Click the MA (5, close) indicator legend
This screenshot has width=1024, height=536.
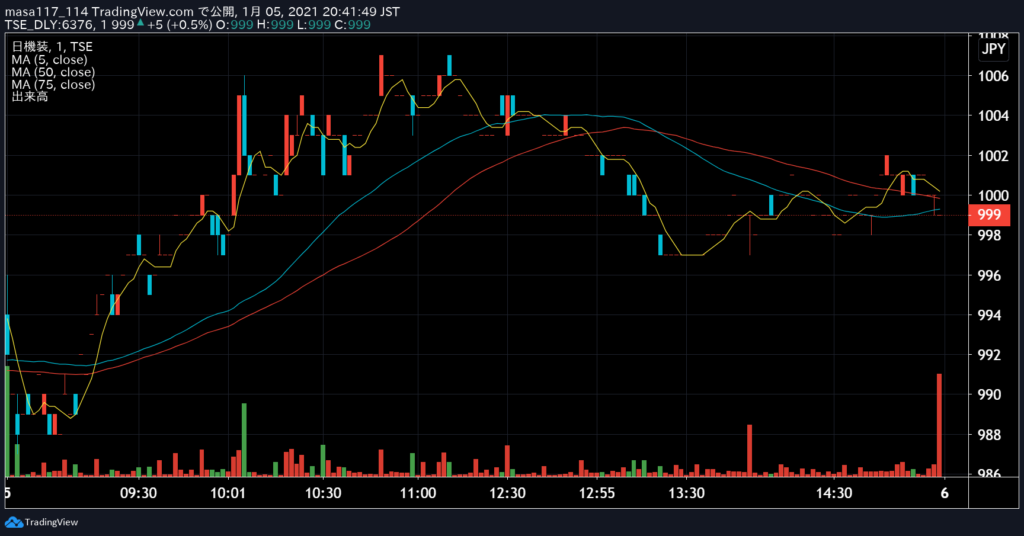pos(50,59)
